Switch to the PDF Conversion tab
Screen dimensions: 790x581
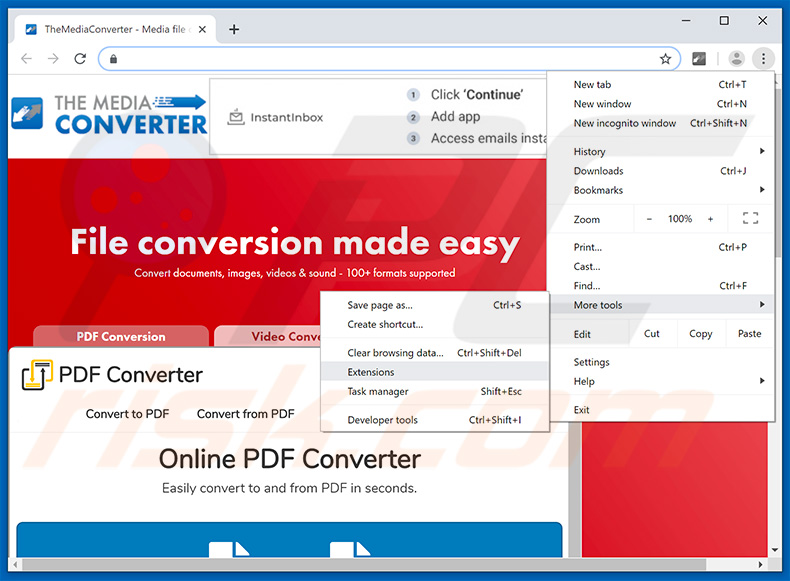[121, 336]
